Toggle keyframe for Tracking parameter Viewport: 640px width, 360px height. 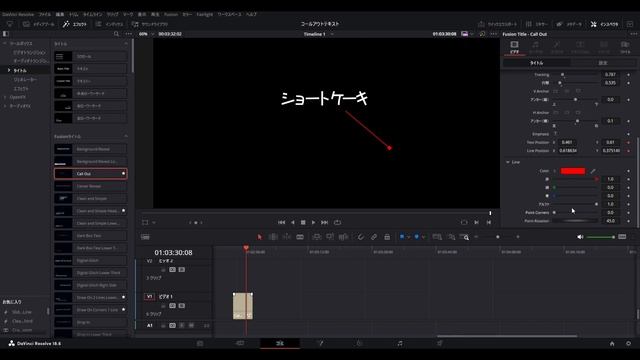click(x=629, y=75)
